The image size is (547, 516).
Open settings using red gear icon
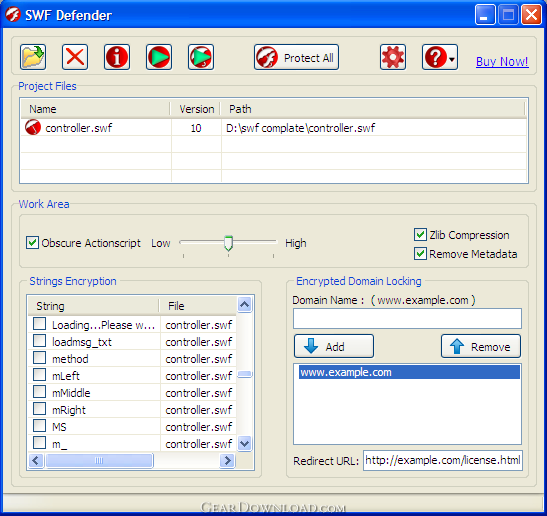click(393, 57)
